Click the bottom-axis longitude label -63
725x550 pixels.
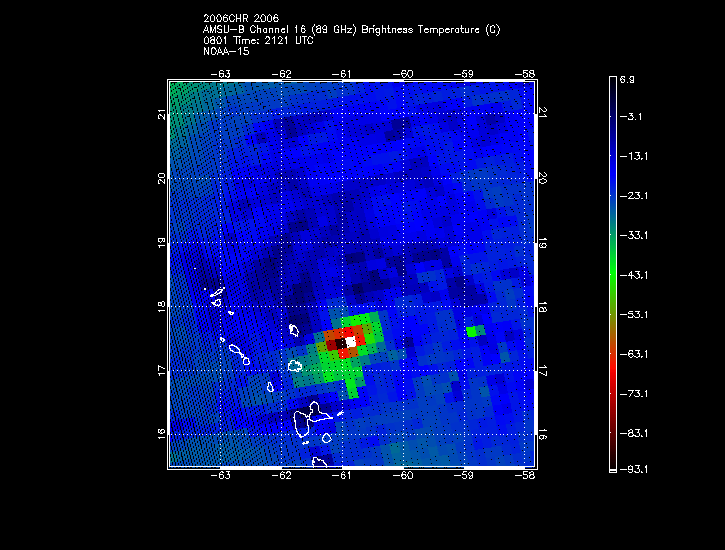point(221,476)
